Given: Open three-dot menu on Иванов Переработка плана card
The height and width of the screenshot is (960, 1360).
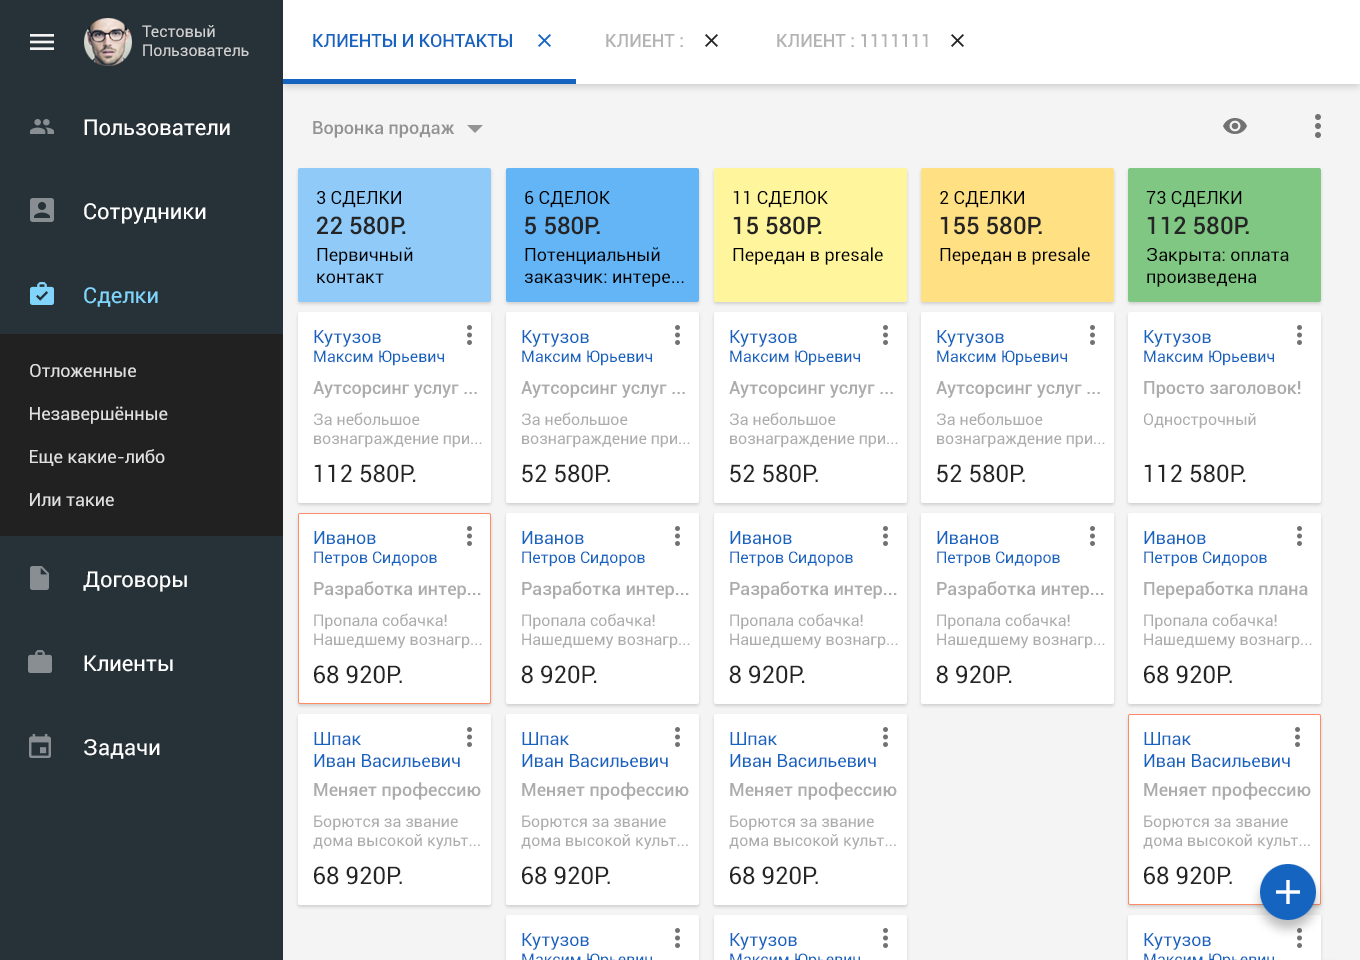Looking at the screenshot, I should click(1299, 537).
